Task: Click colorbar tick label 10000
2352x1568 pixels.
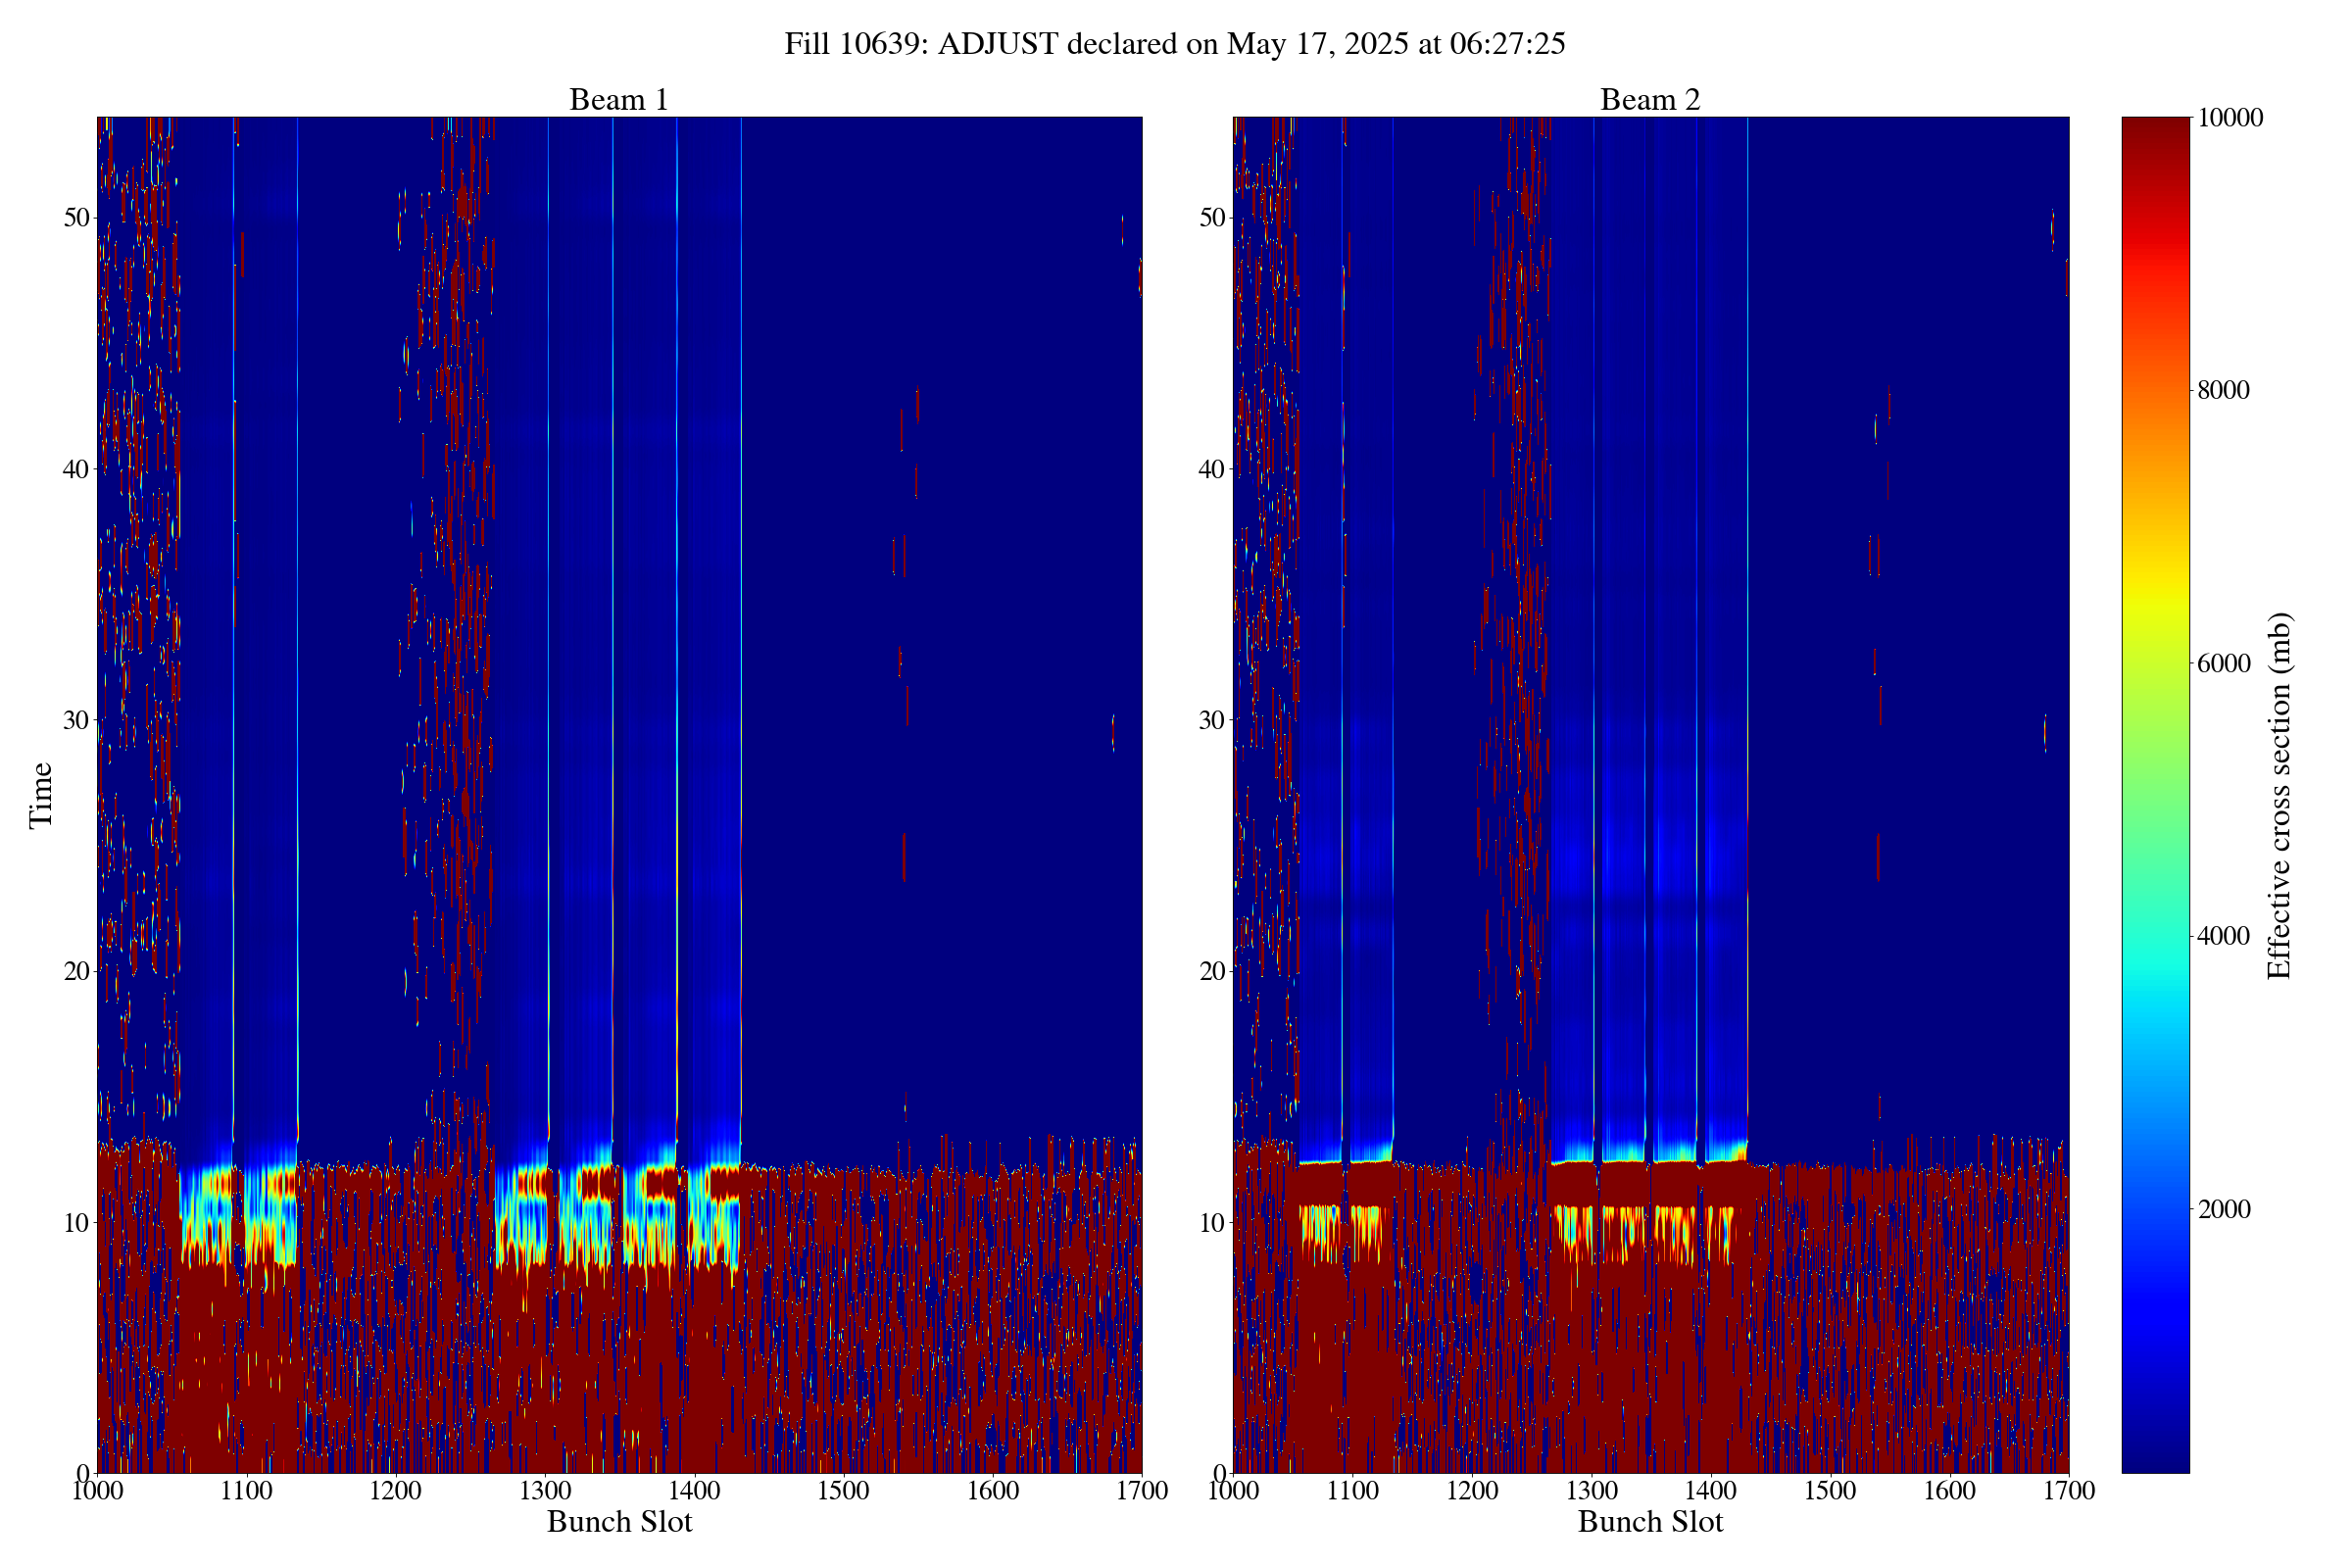Action: pos(2229,118)
